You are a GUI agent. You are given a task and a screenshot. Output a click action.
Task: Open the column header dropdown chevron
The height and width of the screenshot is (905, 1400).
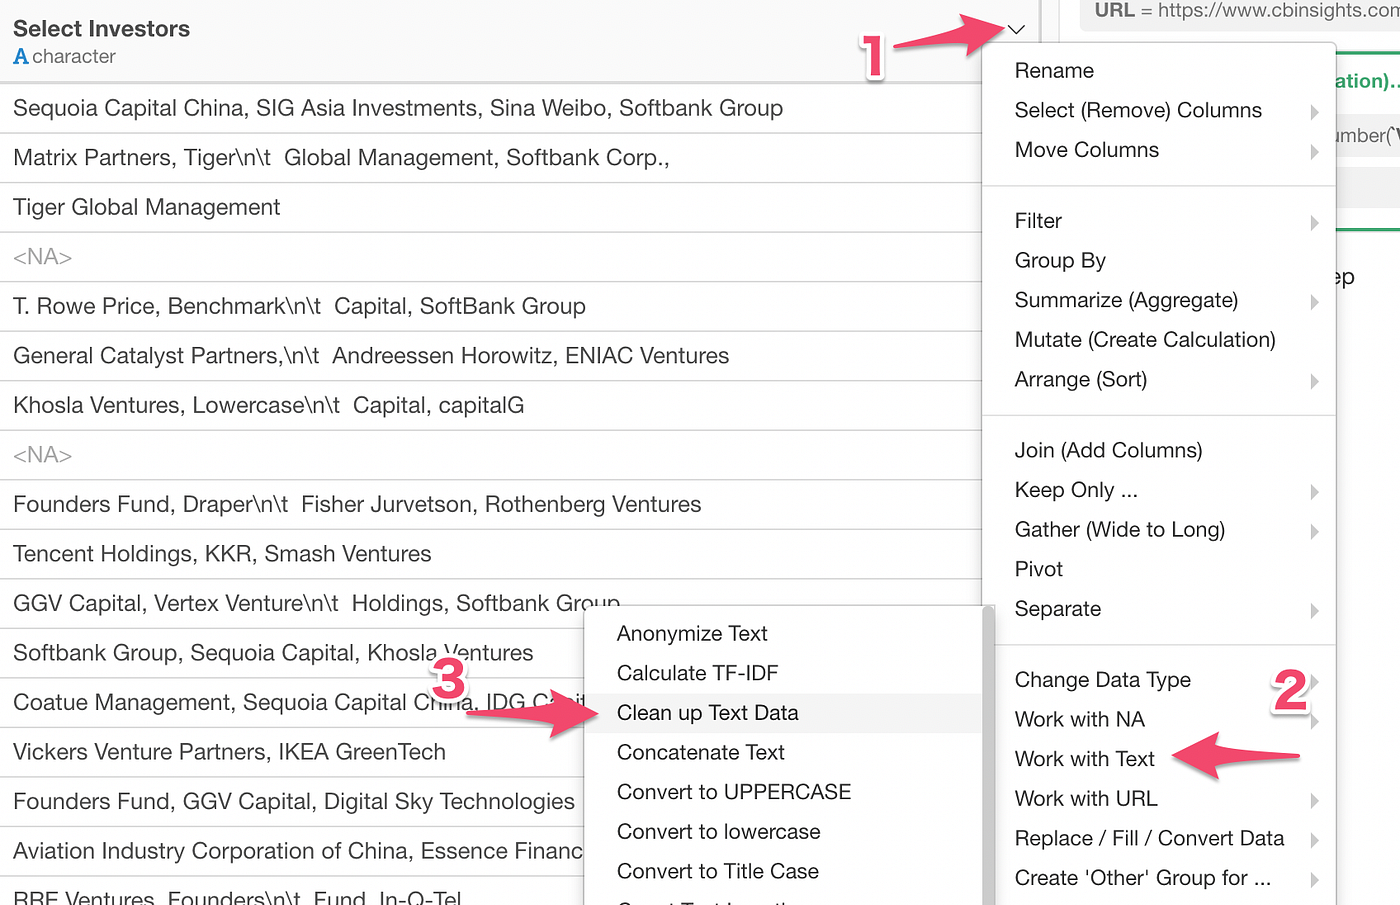[1016, 29]
